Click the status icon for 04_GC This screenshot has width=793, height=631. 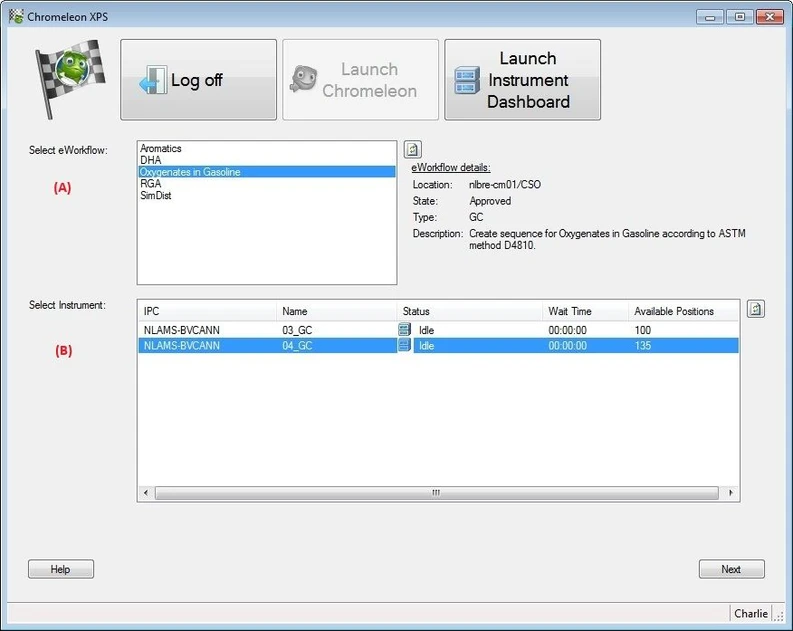pyautogui.click(x=405, y=345)
